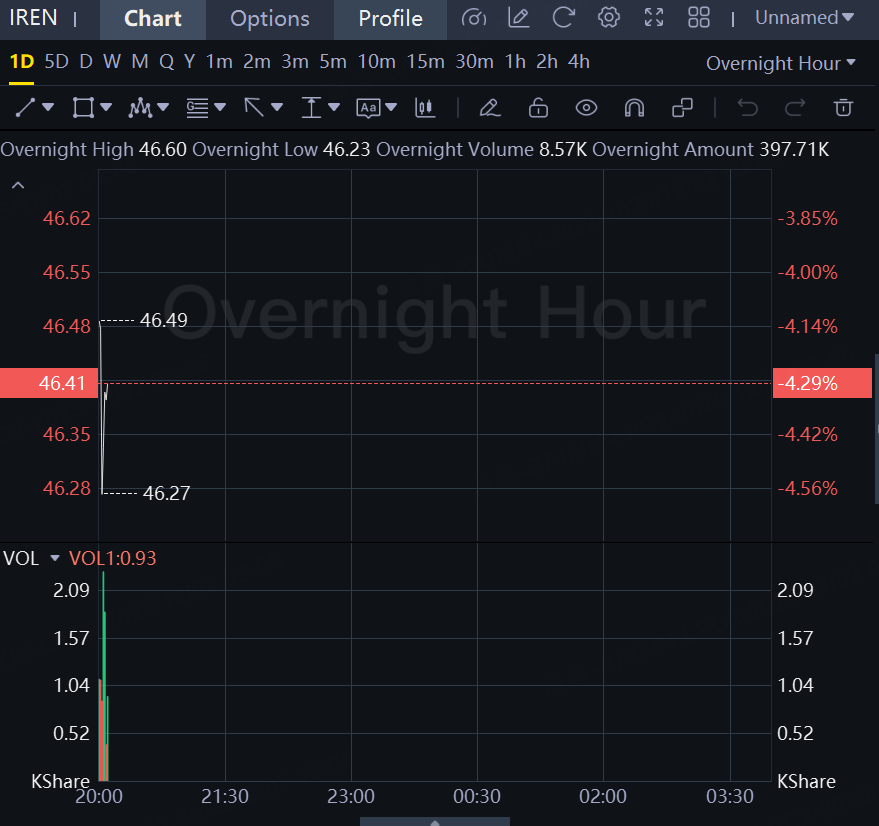Image resolution: width=879 pixels, height=826 pixels.
Task: Select the wave pattern drawing tool
Action: coord(140,107)
